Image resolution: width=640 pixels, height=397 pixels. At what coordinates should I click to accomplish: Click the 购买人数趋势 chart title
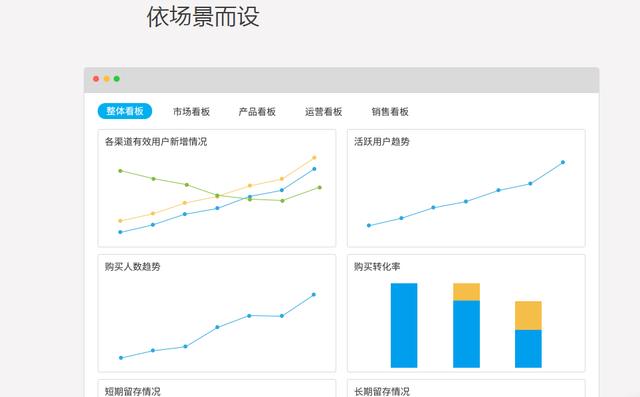click(133, 266)
